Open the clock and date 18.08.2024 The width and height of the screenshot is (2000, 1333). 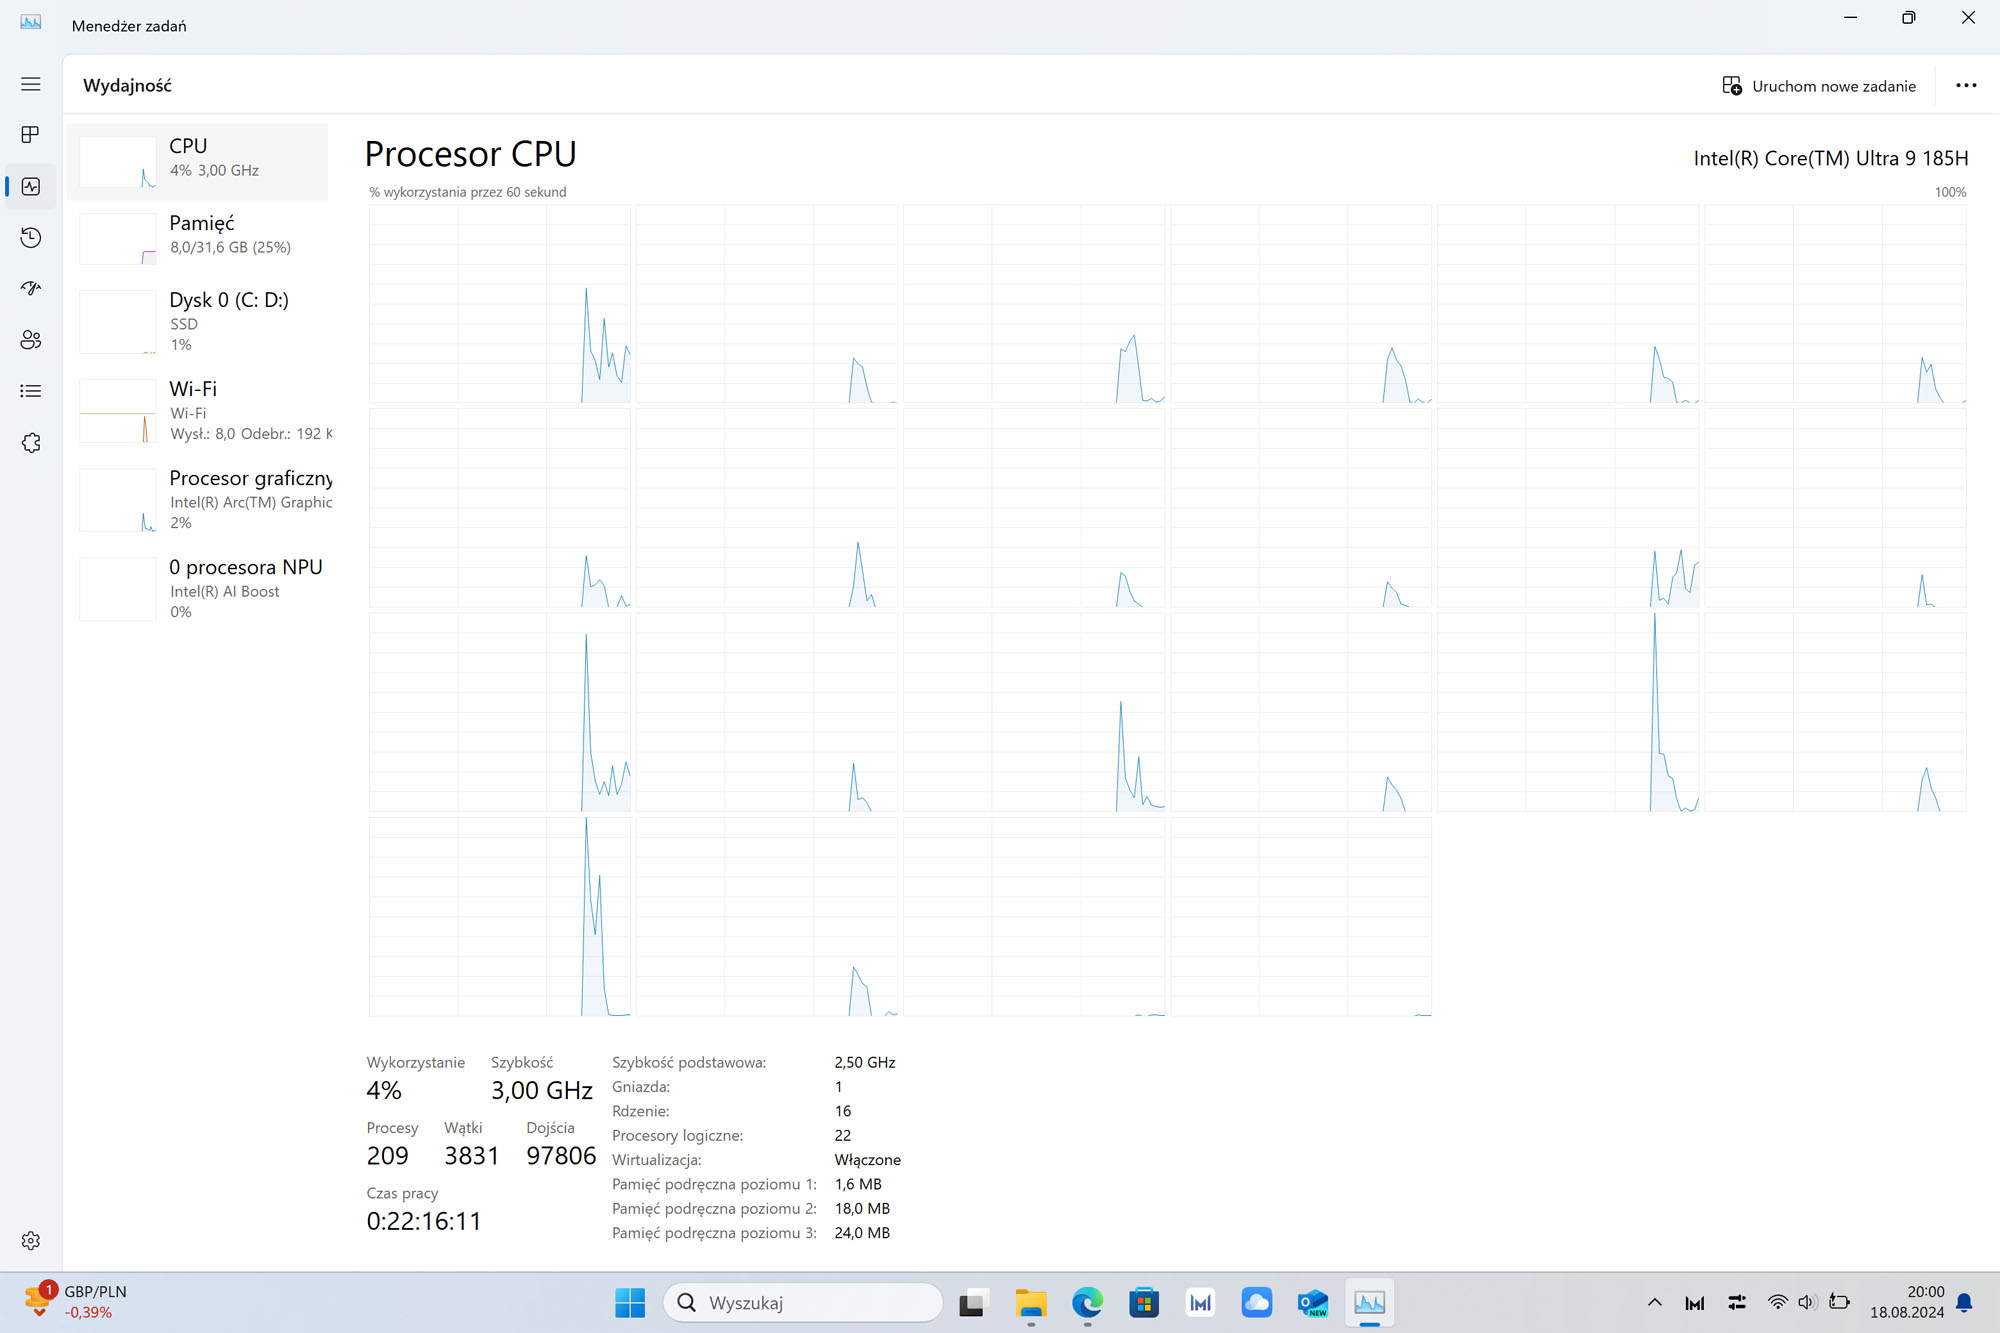tap(1907, 1302)
